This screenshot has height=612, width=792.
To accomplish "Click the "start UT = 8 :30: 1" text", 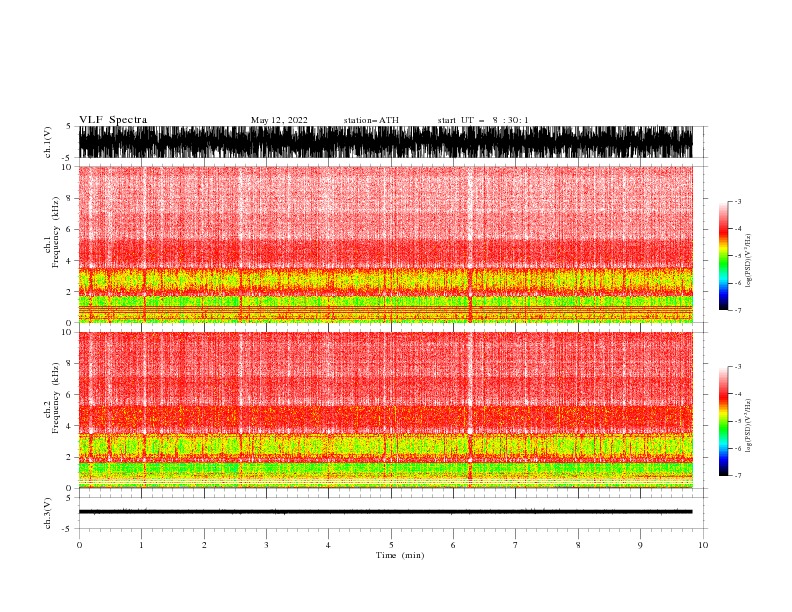I will [x=483, y=120].
